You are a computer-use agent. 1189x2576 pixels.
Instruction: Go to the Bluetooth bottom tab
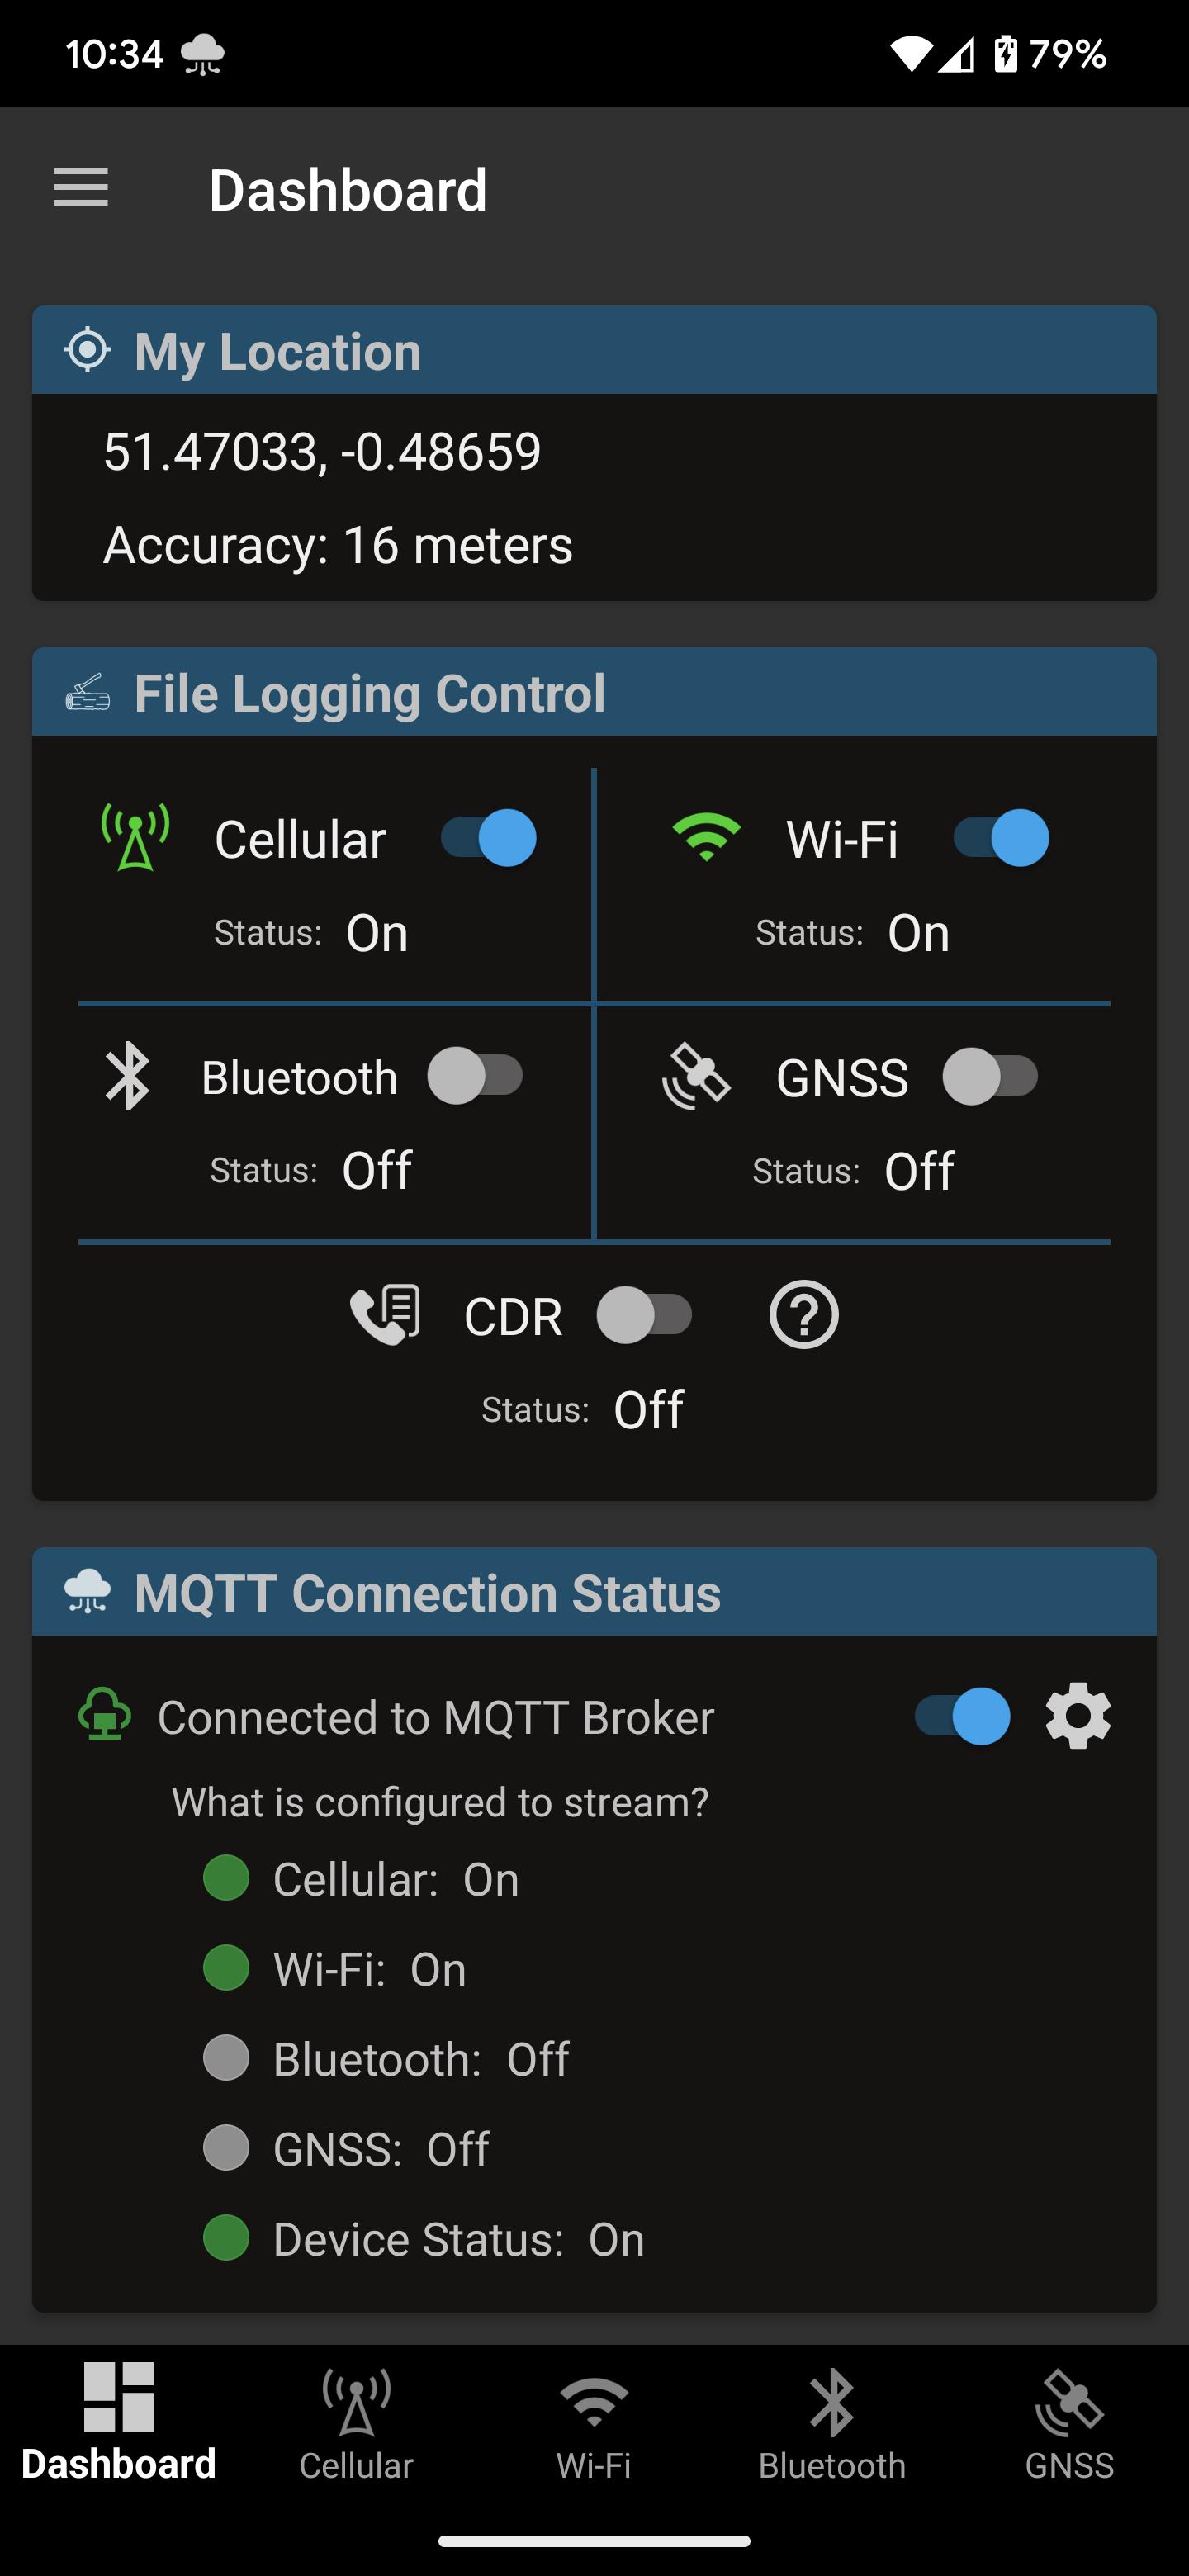point(832,2425)
